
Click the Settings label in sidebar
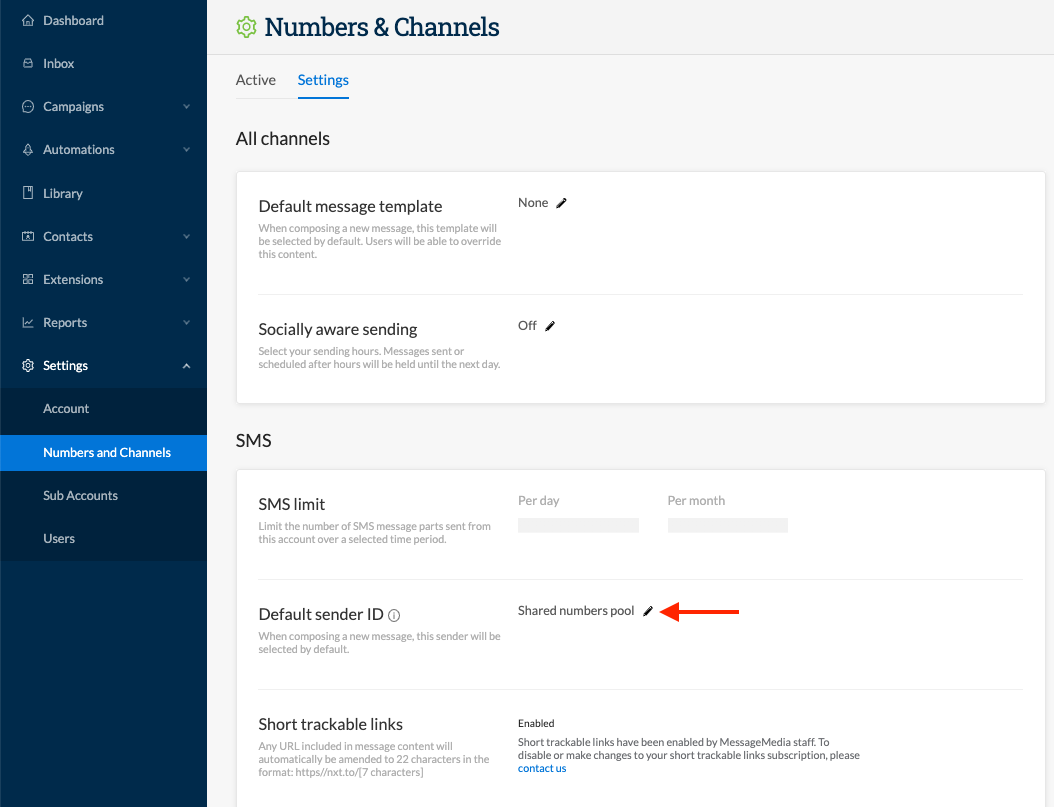click(x=65, y=366)
